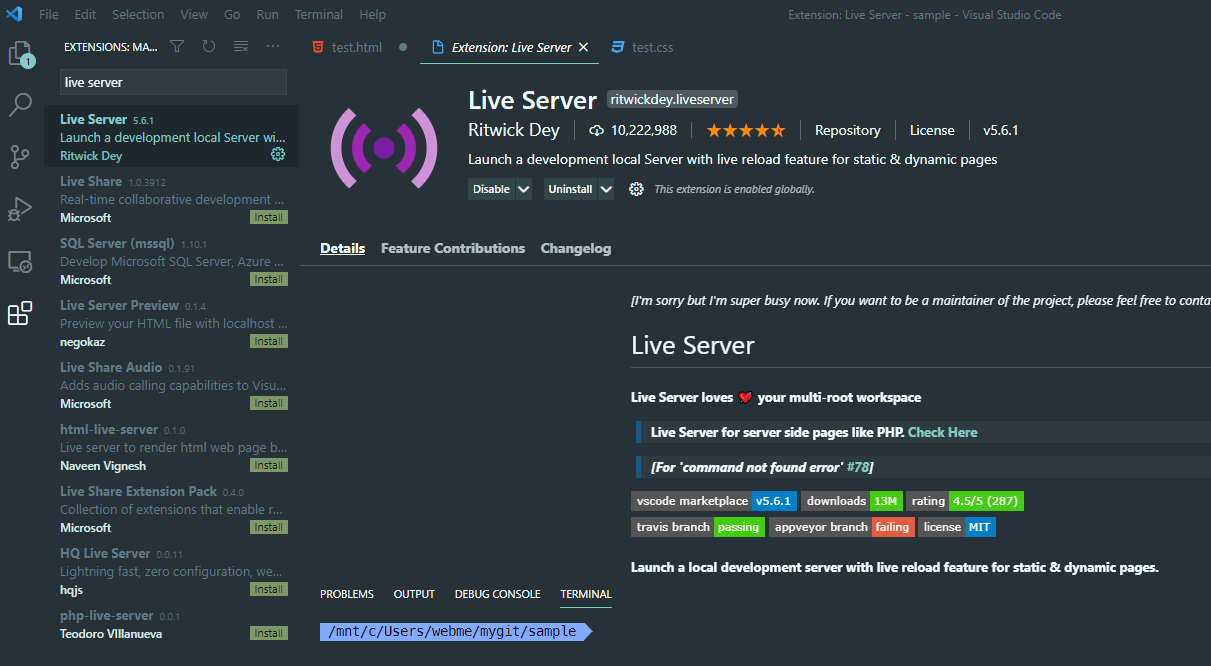Image resolution: width=1211 pixels, height=666 pixels.
Task: Open extensions view more actions ellipsis
Action: click(273, 46)
